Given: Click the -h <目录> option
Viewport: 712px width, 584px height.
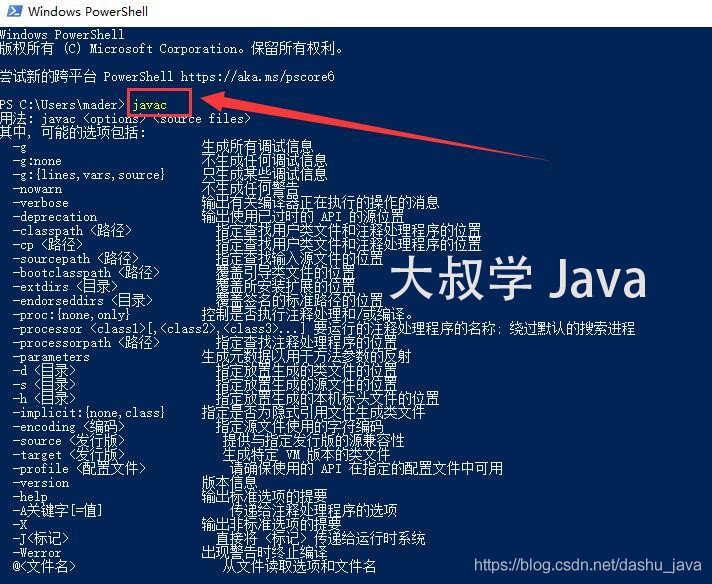Looking at the screenshot, I should [x=44, y=399].
